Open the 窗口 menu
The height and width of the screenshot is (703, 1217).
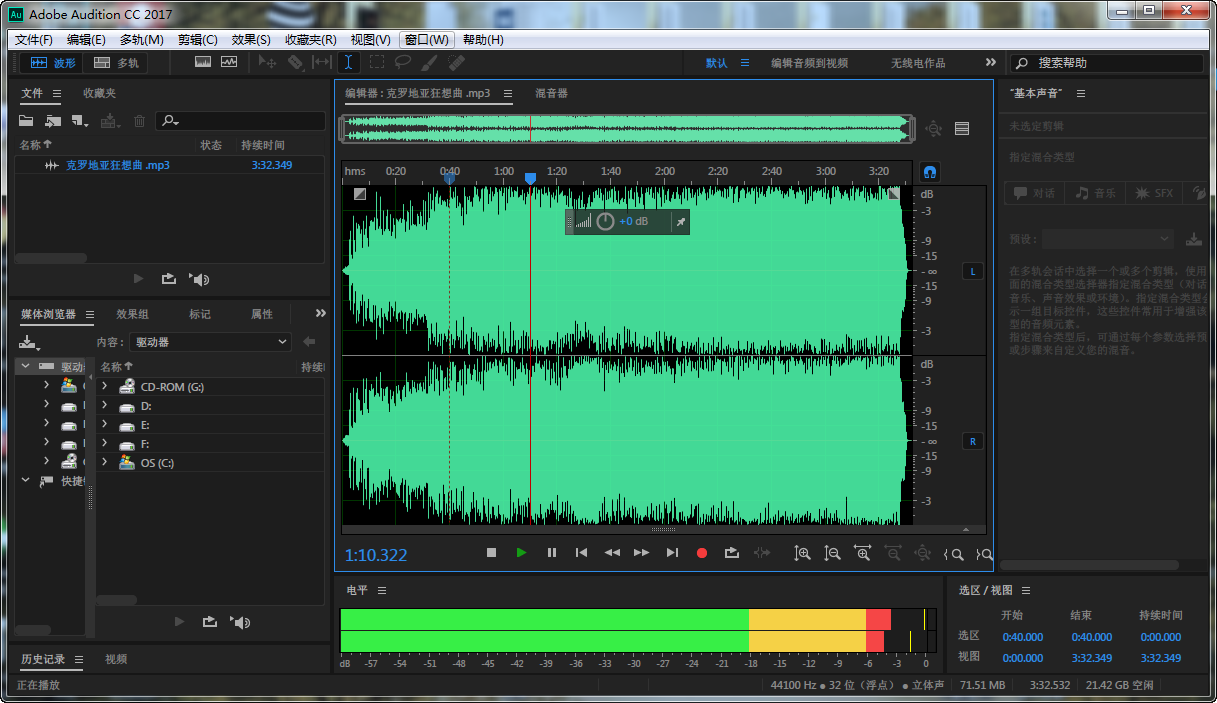(x=425, y=39)
